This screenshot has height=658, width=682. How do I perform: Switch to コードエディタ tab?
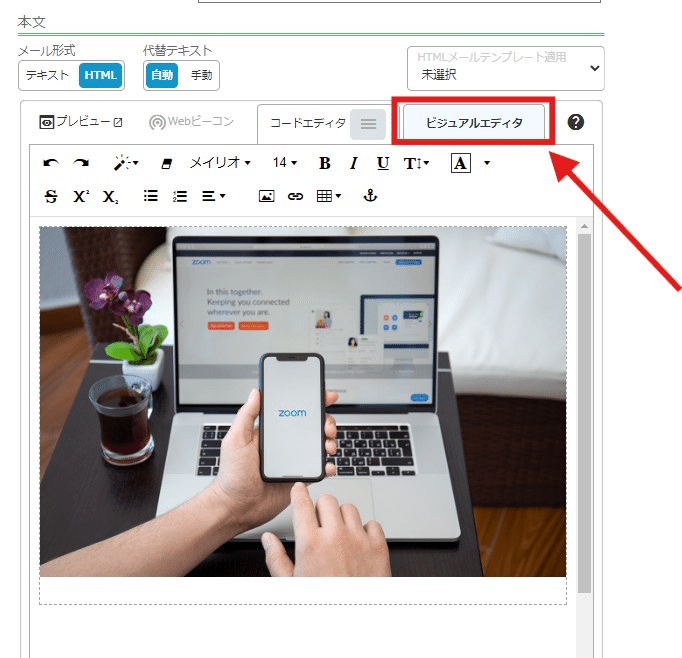click(x=308, y=124)
